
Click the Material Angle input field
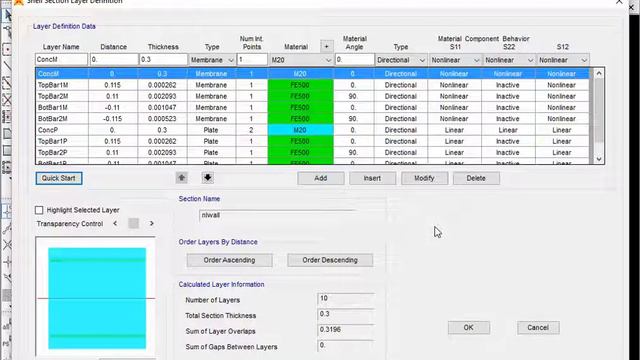[354, 60]
